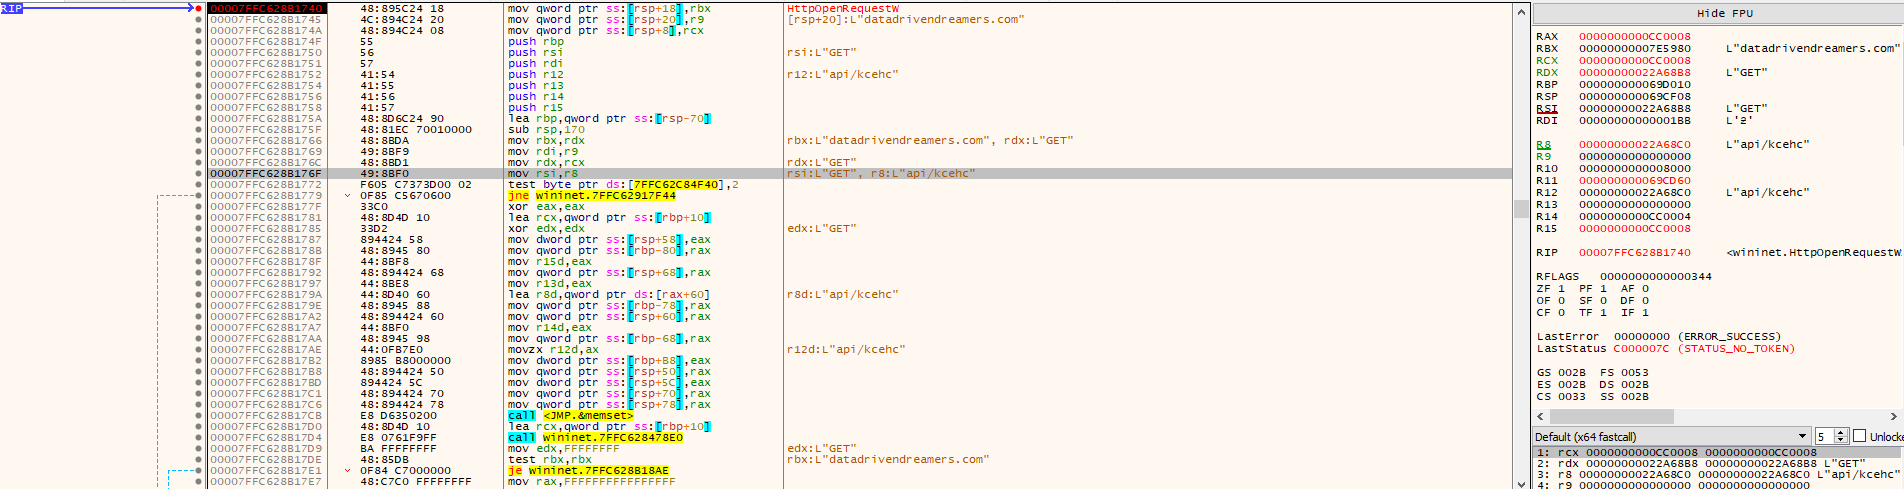Toggle the red breakpoint dot at 00007FFC628B1740
This screenshot has height=489, width=1904.
pyautogui.click(x=199, y=8)
